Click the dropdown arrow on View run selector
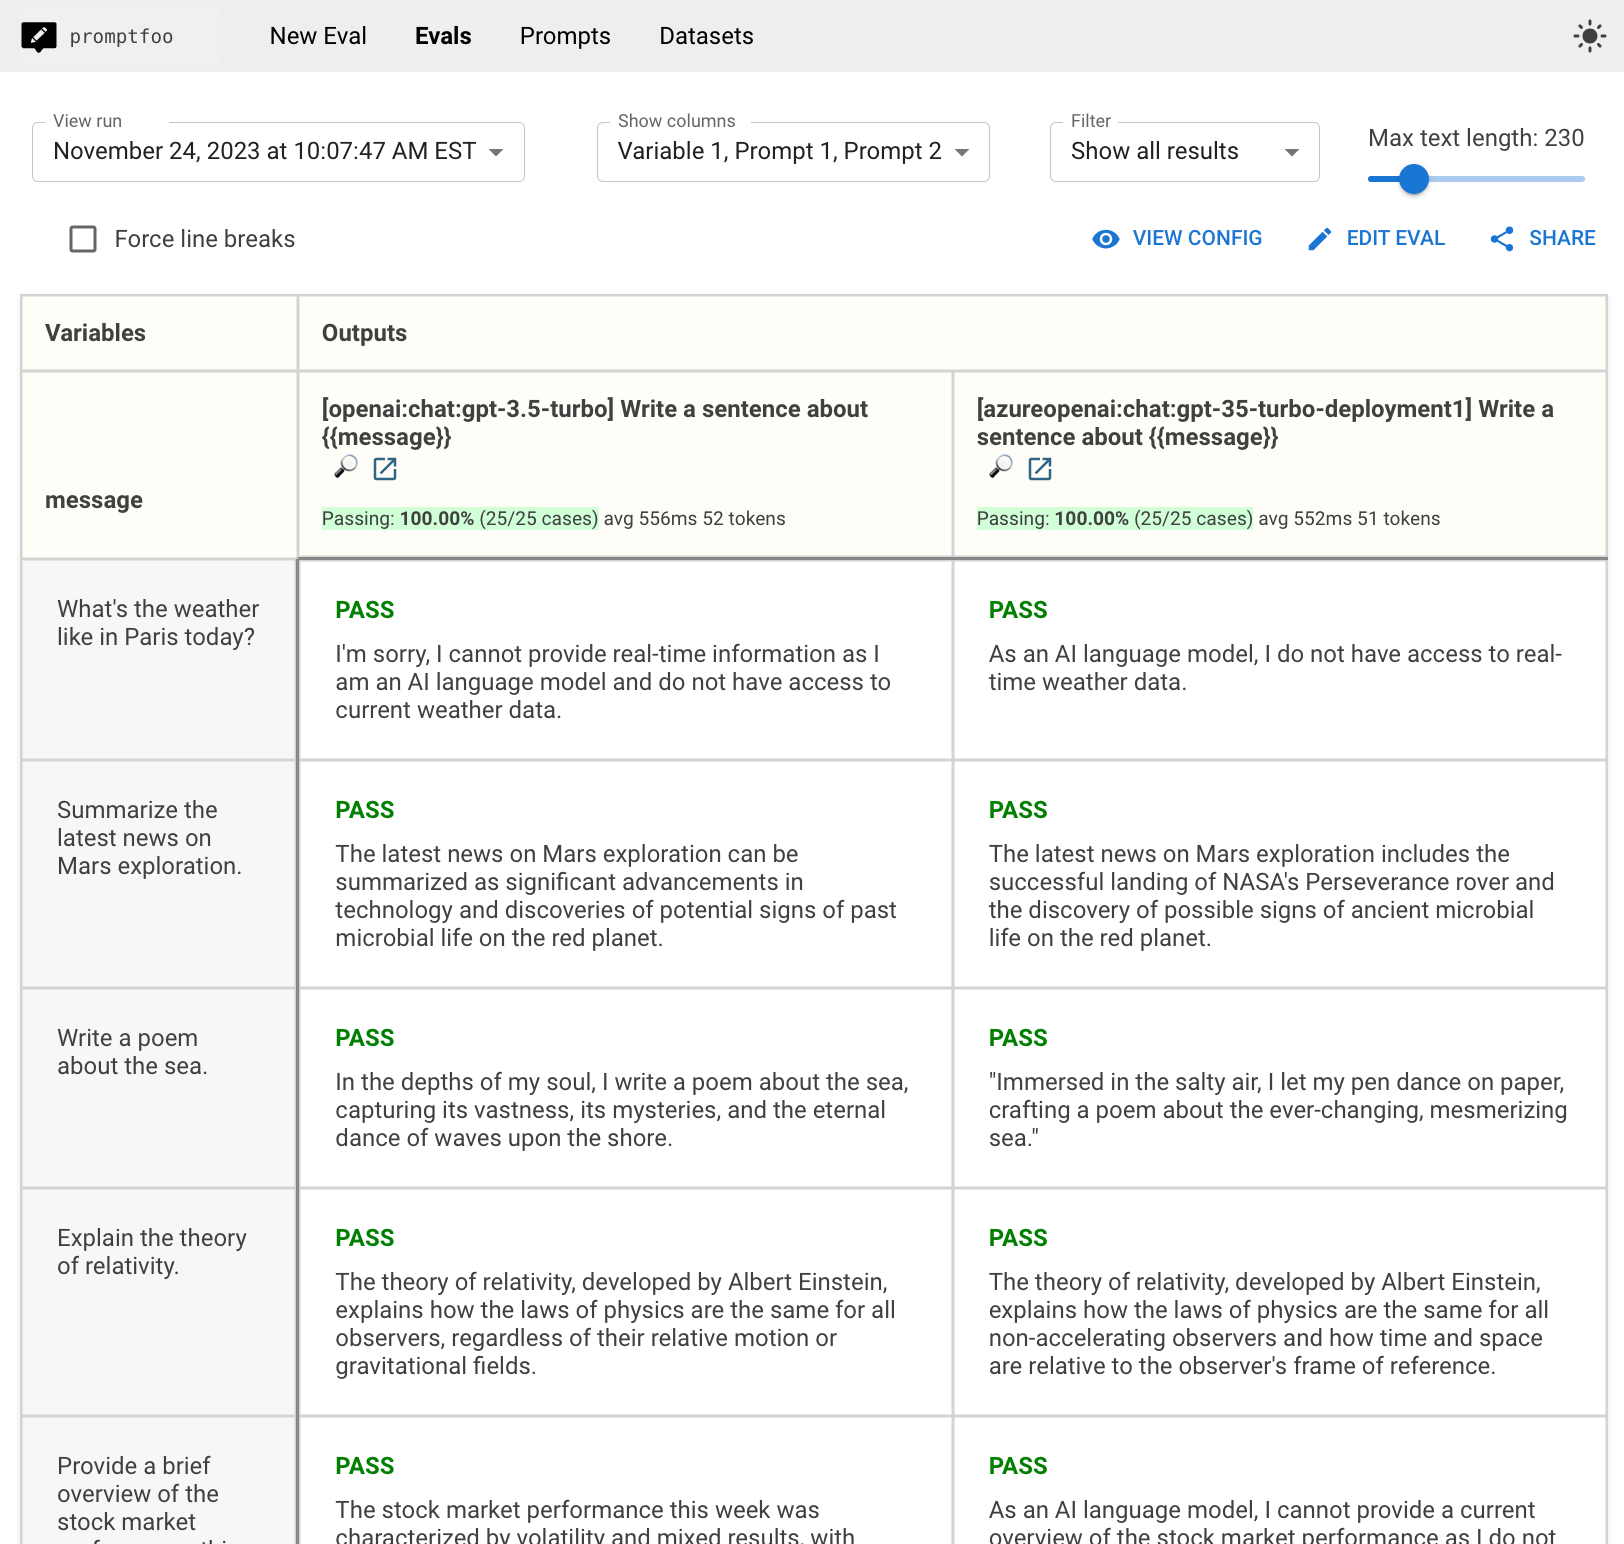1624x1544 pixels. coord(497,152)
